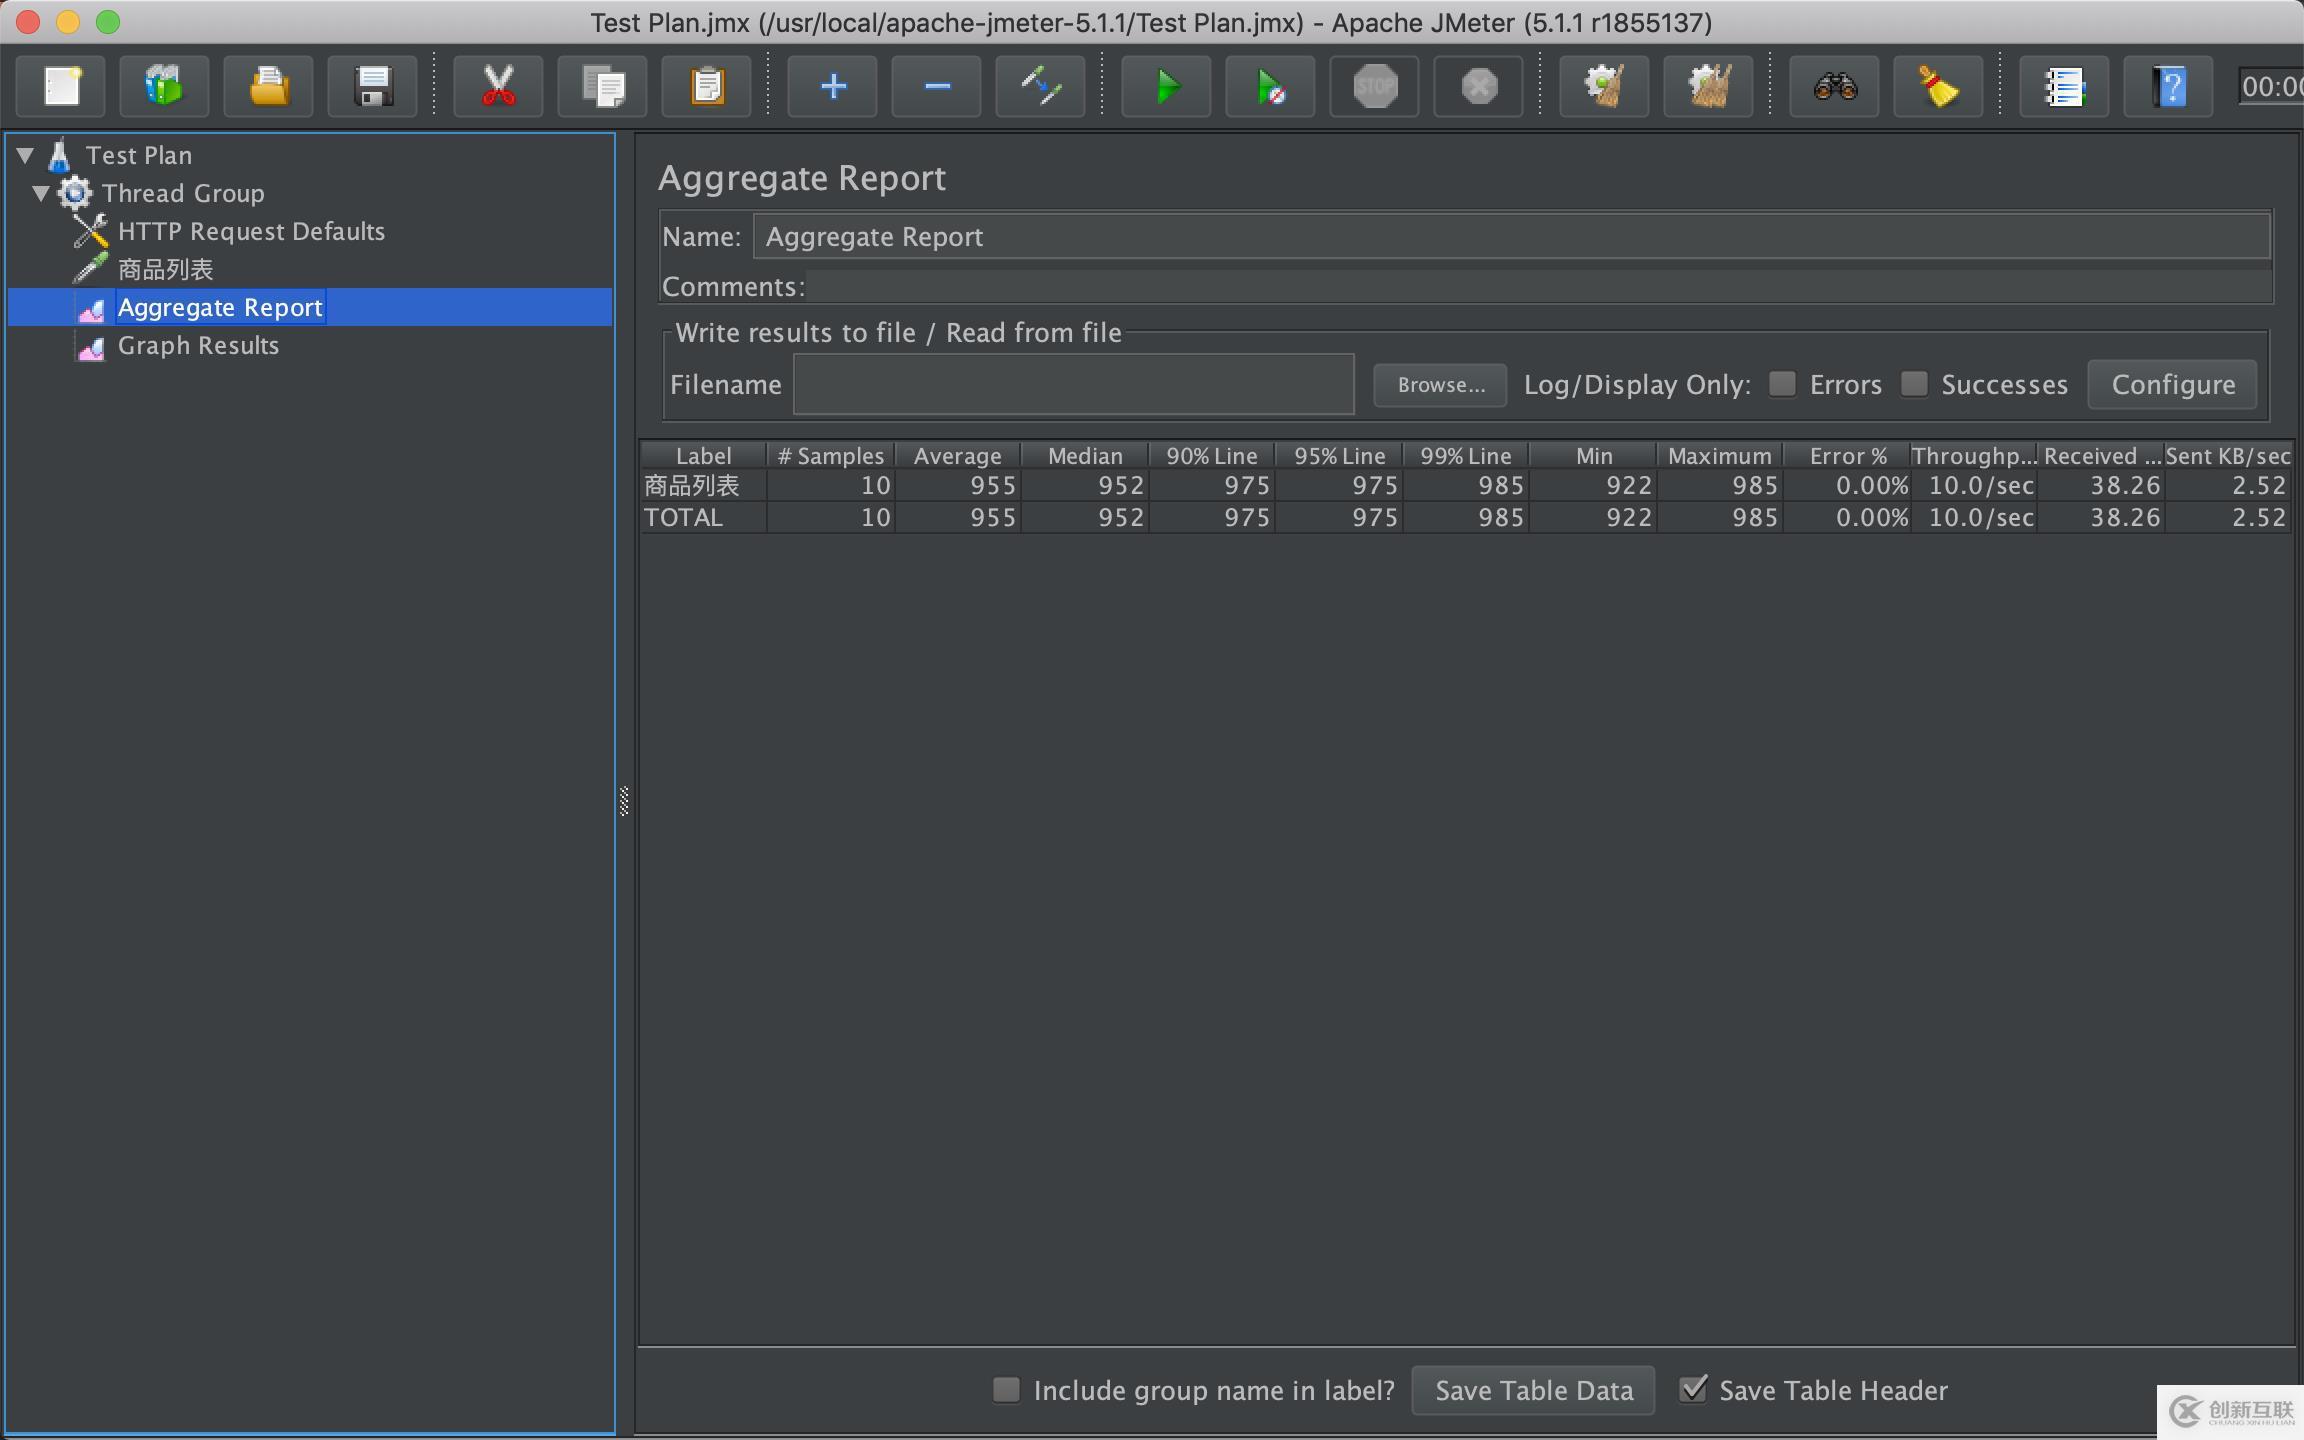The width and height of the screenshot is (2304, 1440).
Task: Click the Help question mark icon
Action: coord(2167,87)
